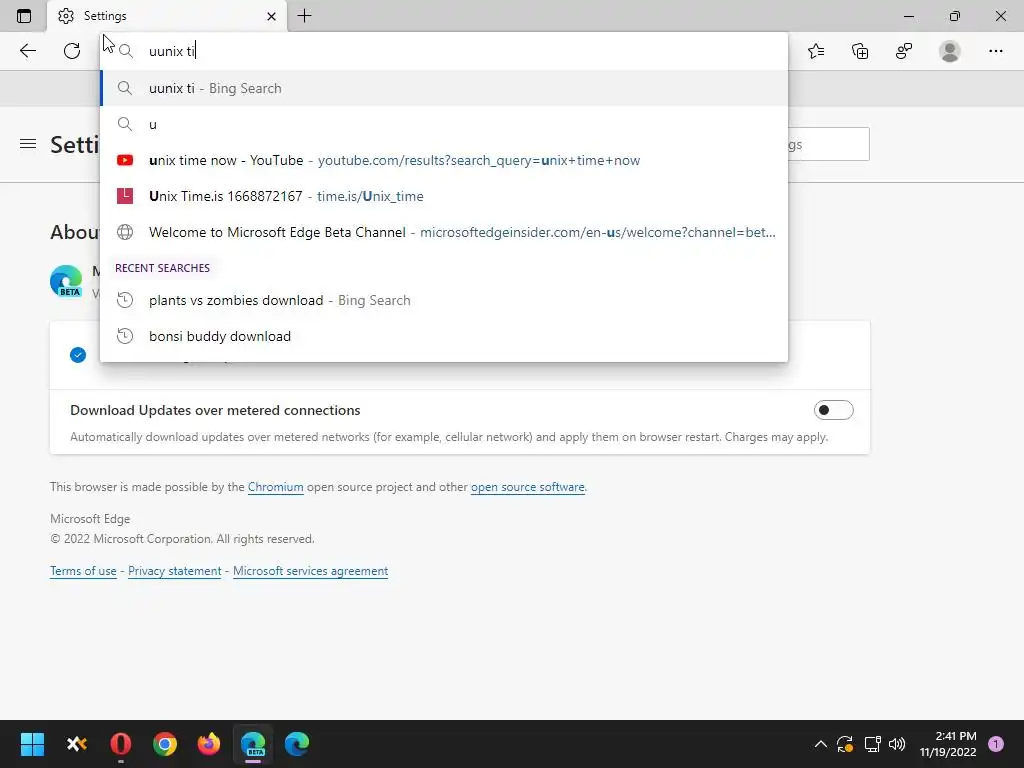Select recent search 'plants vs zombies download'
The height and width of the screenshot is (768, 1024).
[444, 300]
